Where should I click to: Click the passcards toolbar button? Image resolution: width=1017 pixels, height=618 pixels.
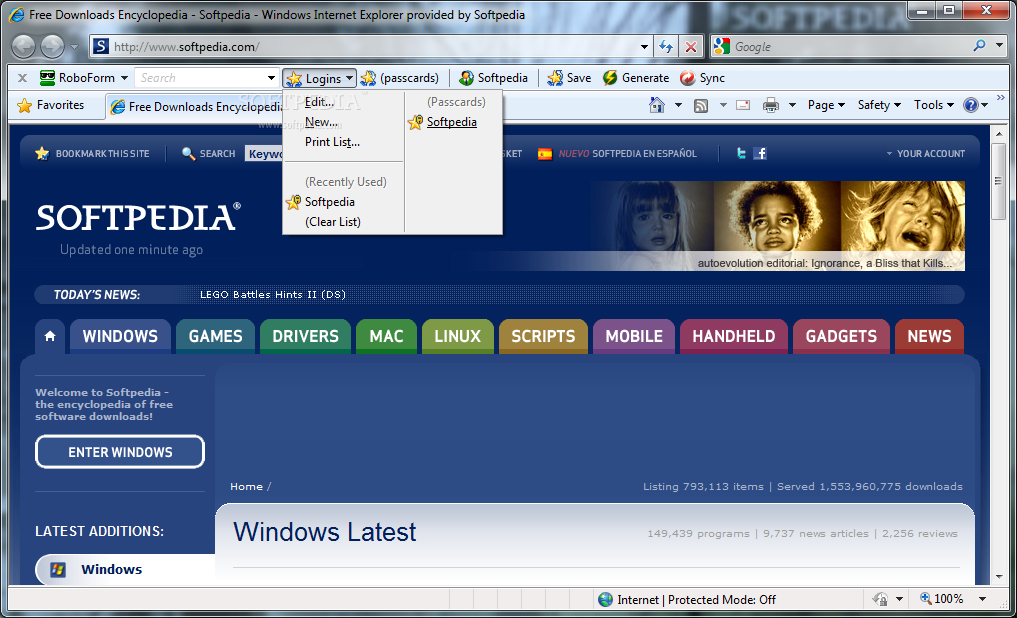400,78
